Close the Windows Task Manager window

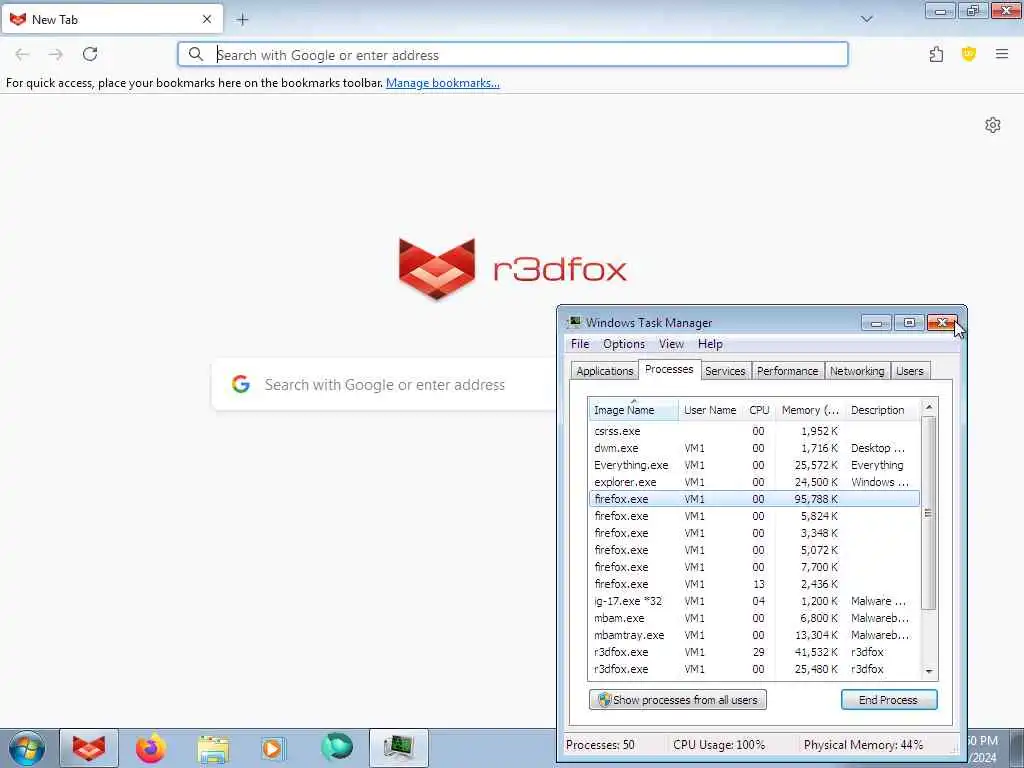(942, 323)
